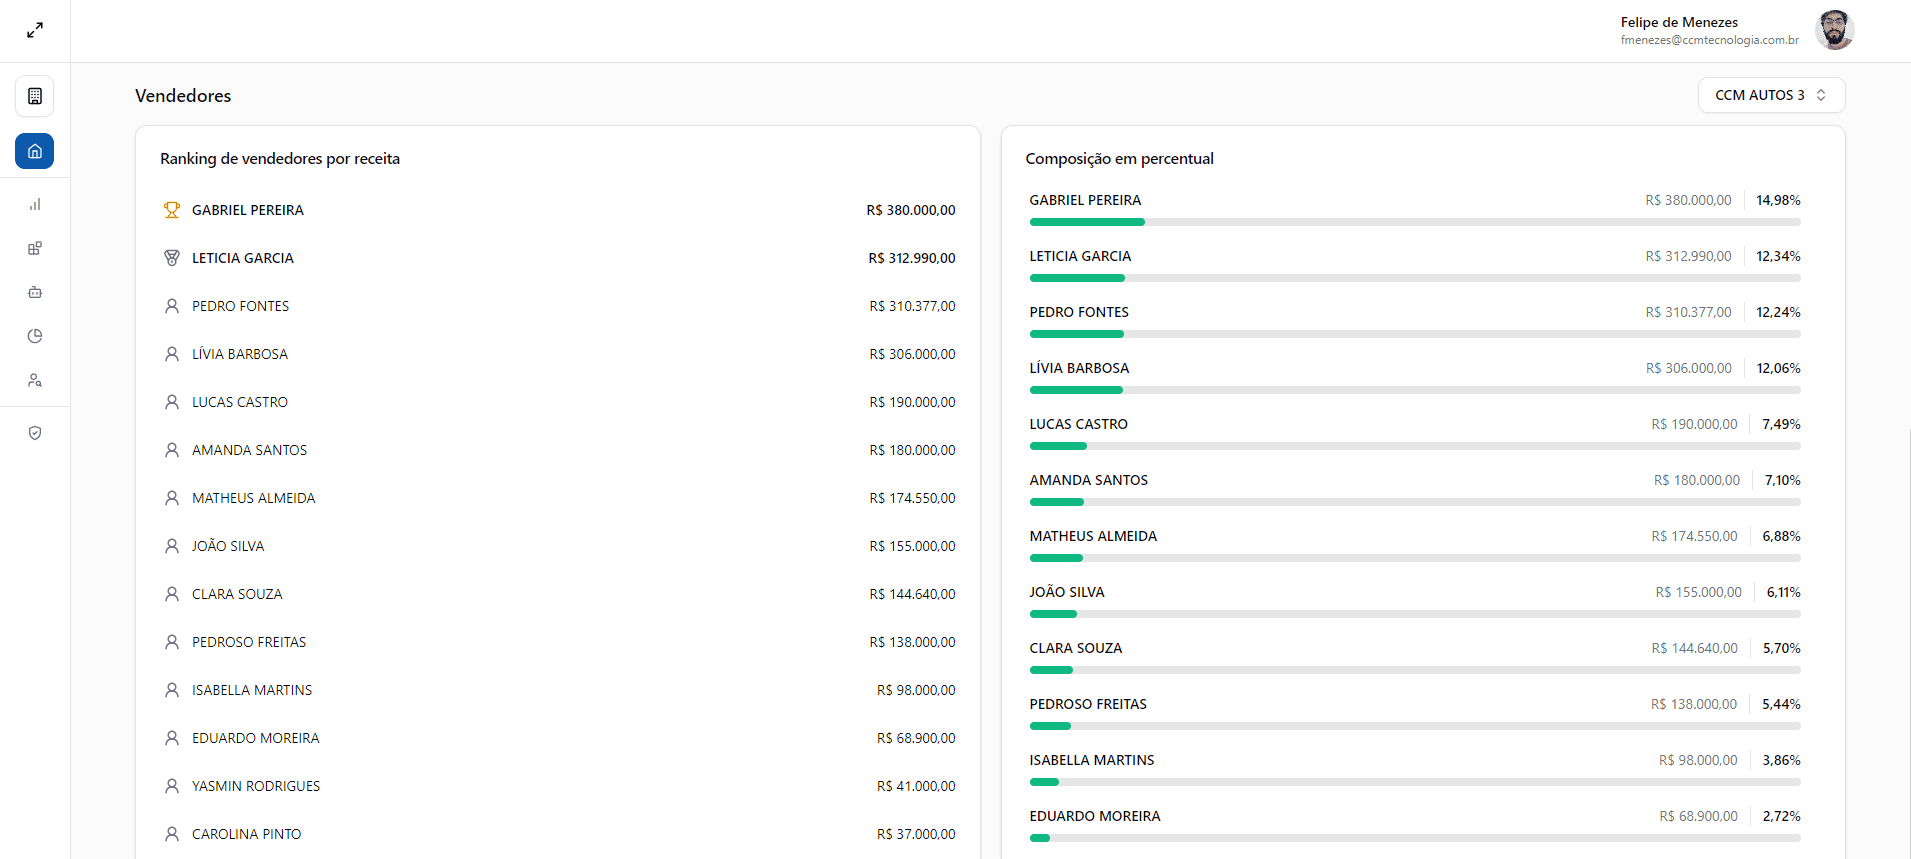Open the robot bot sidebar icon
Screen dimensions: 1911x859
coord(35,292)
